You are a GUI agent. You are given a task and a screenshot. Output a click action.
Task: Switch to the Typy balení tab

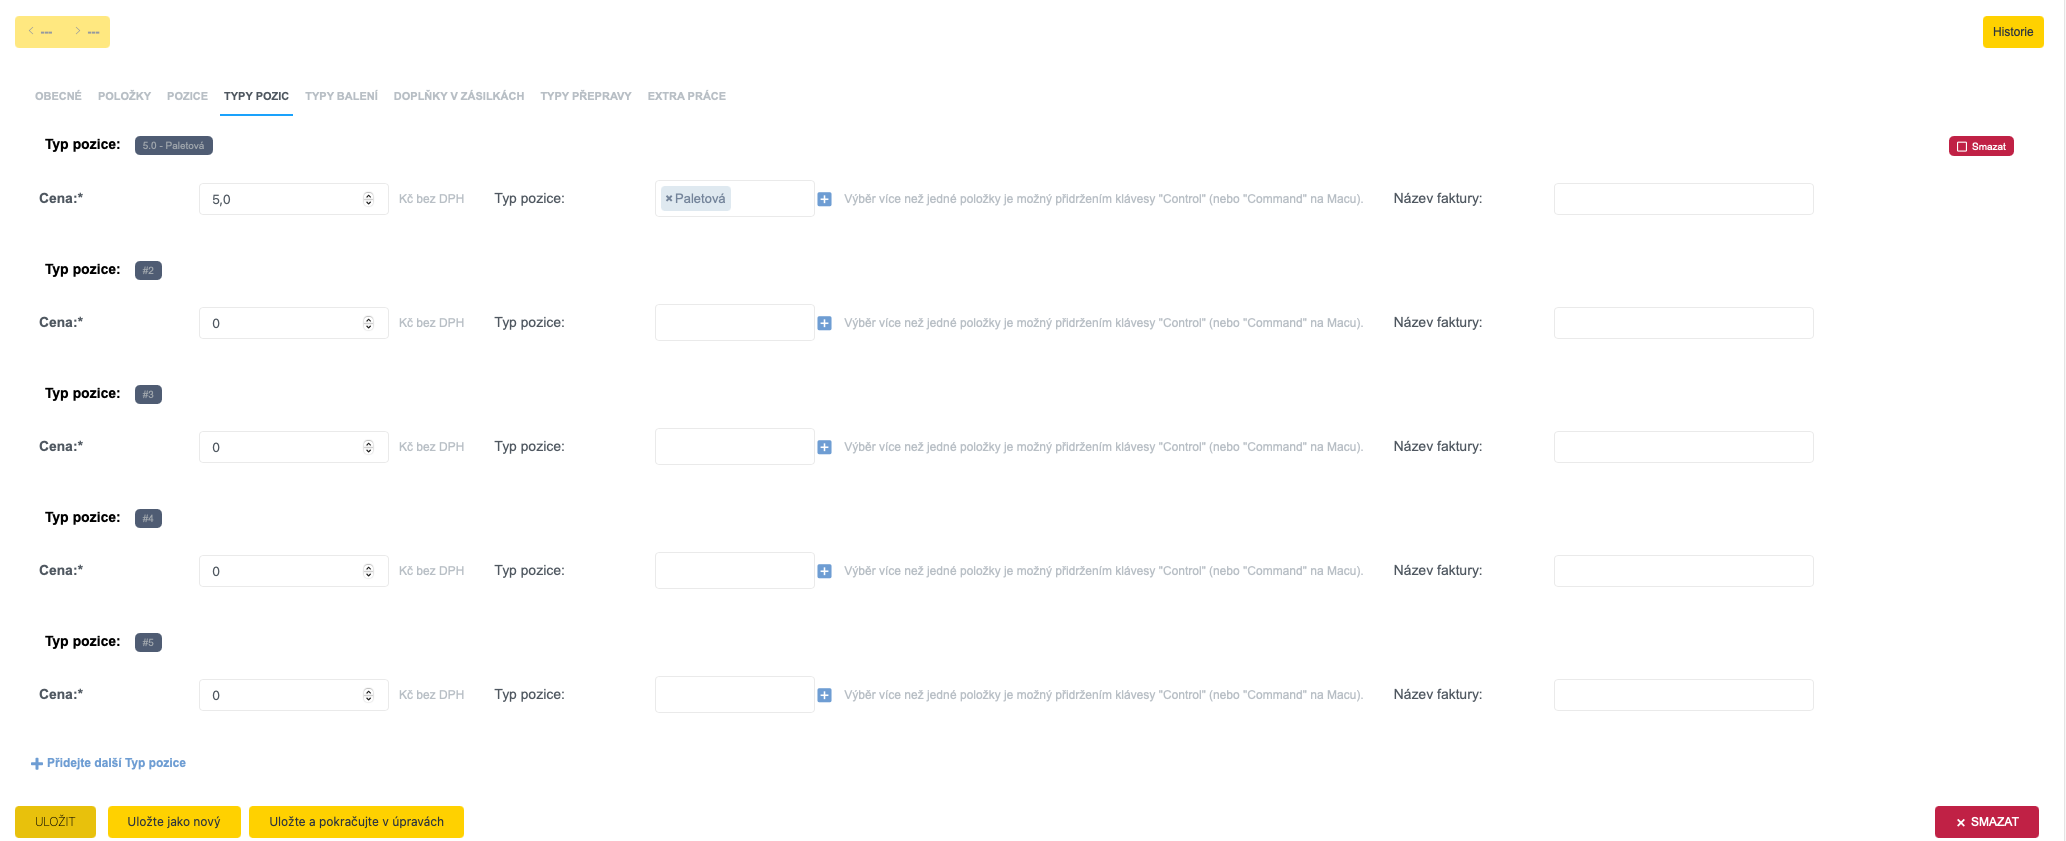coord(341,96)
